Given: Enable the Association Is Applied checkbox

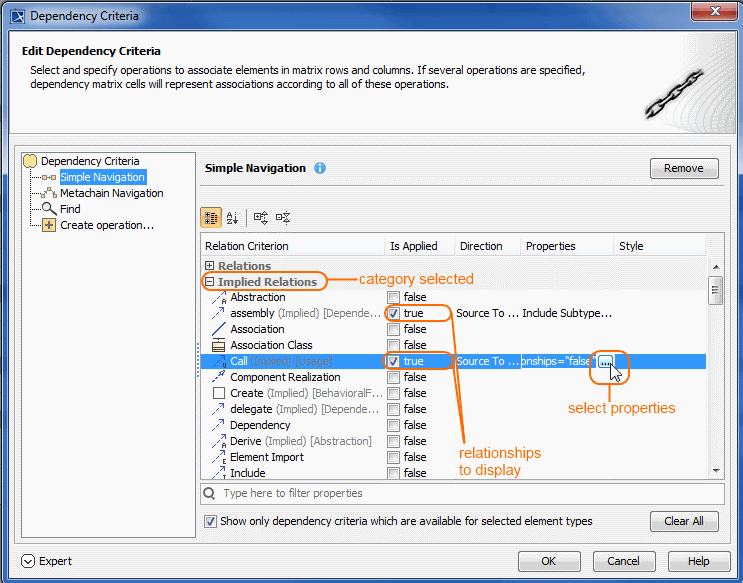Looking at the screenshot, I should (393, 329).
